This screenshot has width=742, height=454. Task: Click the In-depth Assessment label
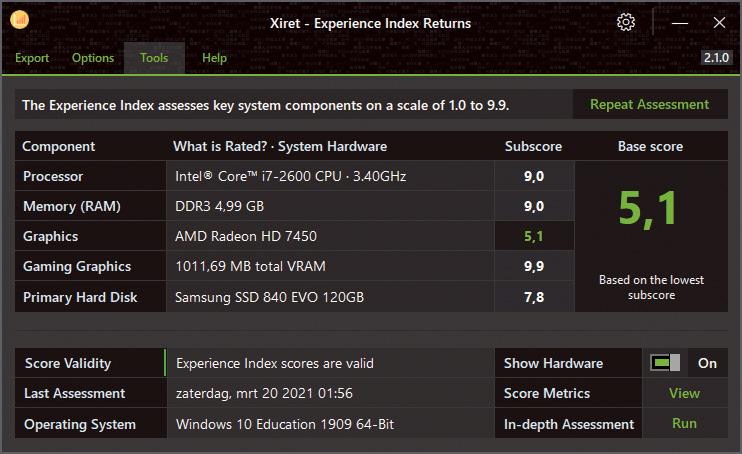pos(569,424)
